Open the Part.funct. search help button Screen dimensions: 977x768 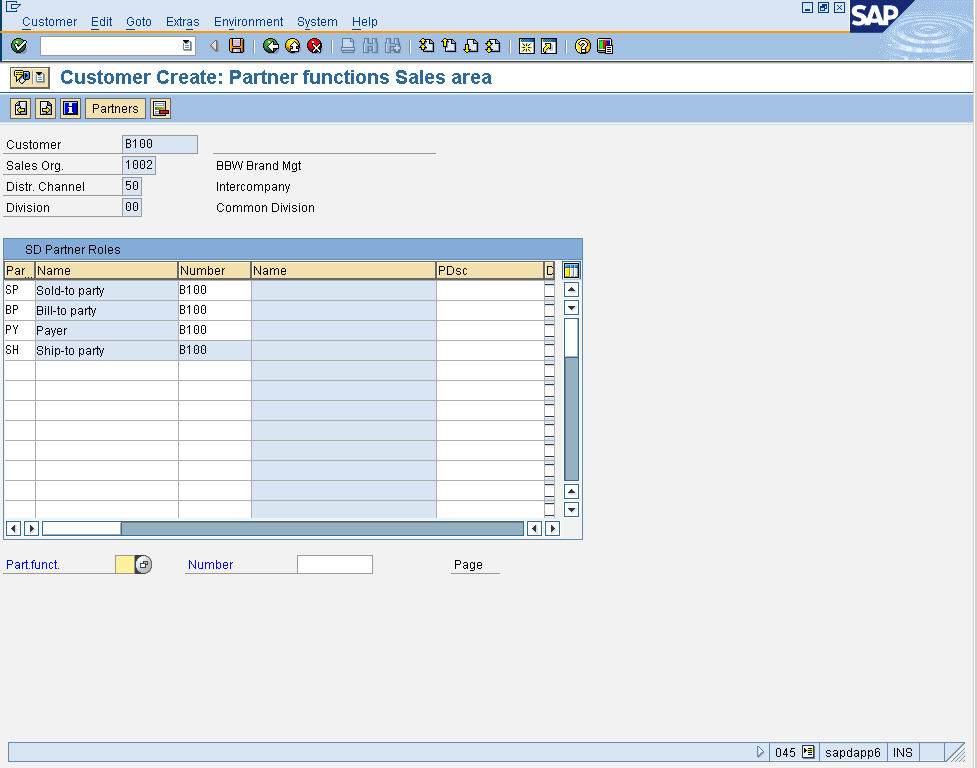coord(143,564)
